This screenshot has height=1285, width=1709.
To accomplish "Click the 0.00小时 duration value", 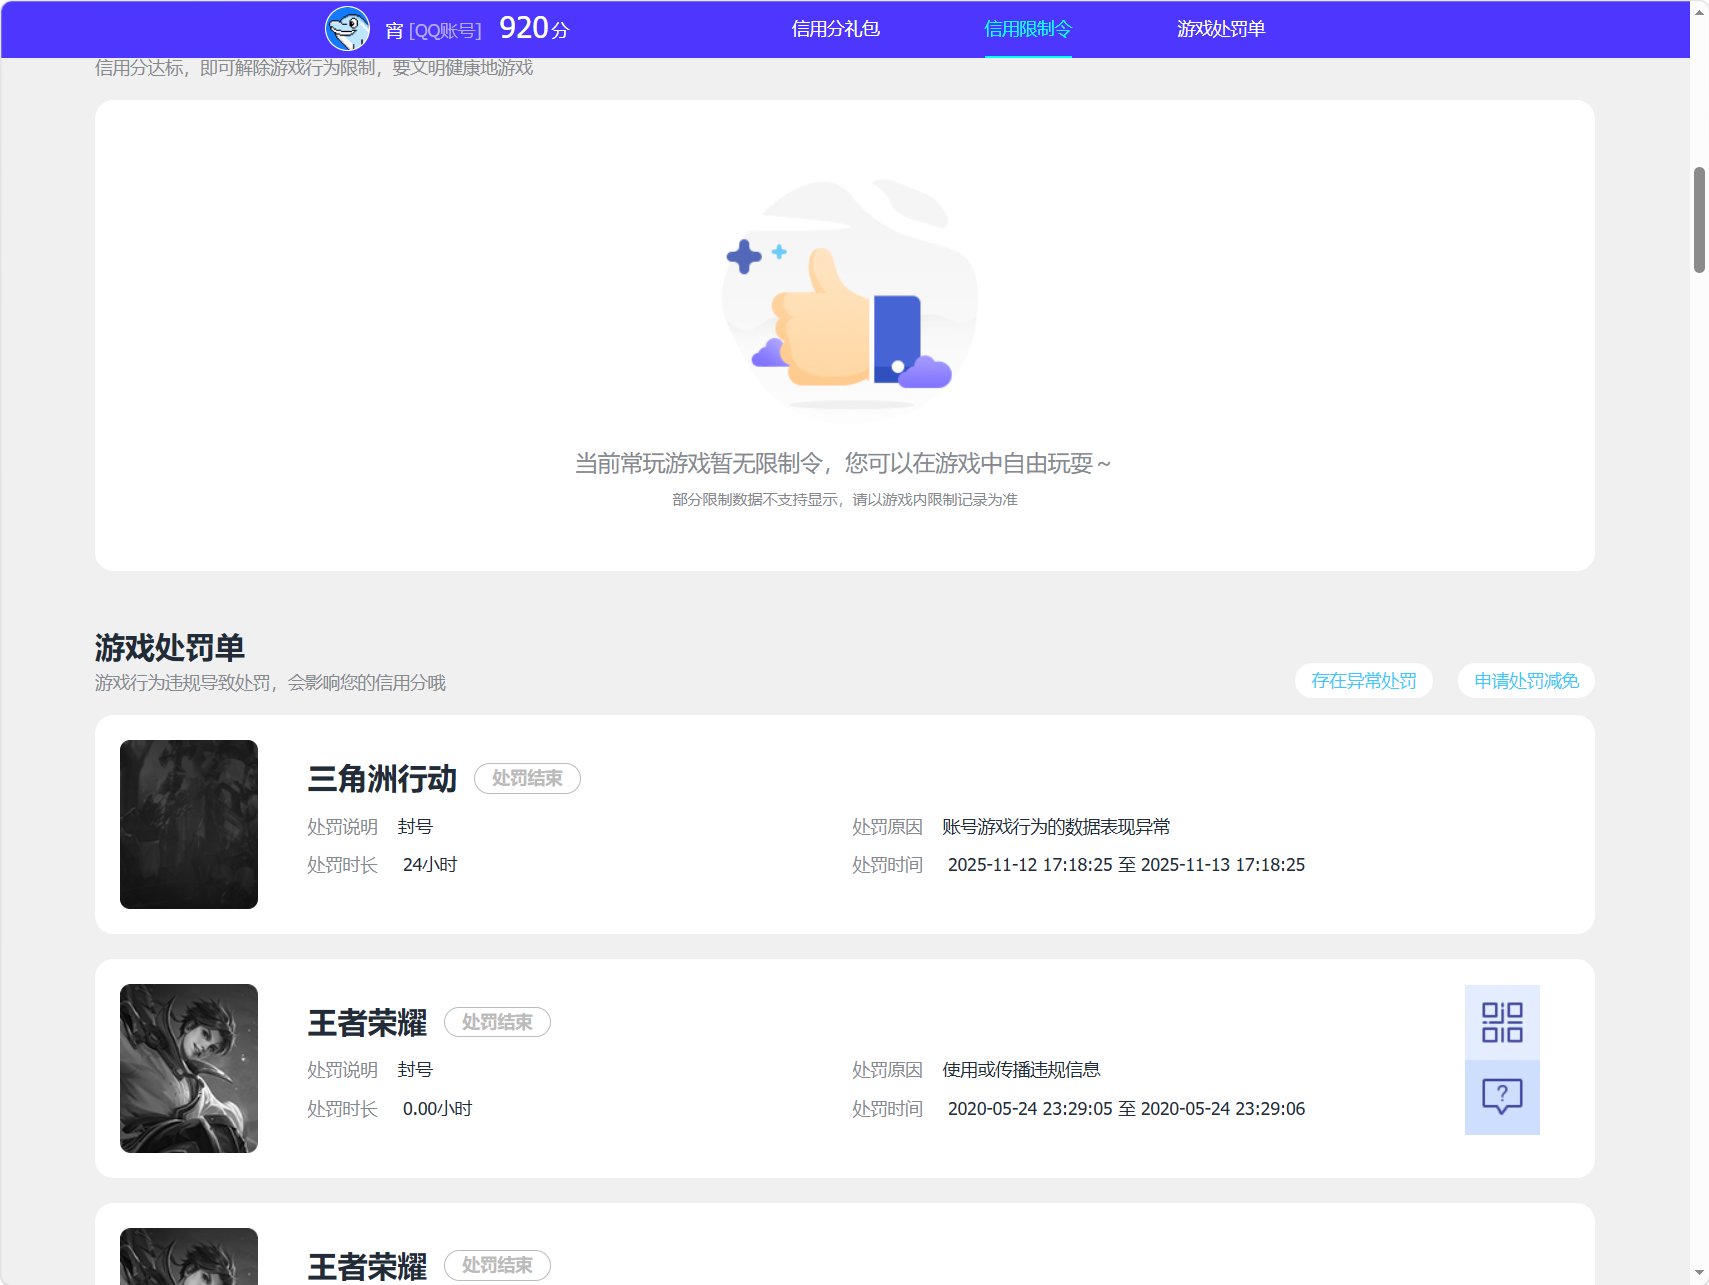I will tap(437, 1109).
